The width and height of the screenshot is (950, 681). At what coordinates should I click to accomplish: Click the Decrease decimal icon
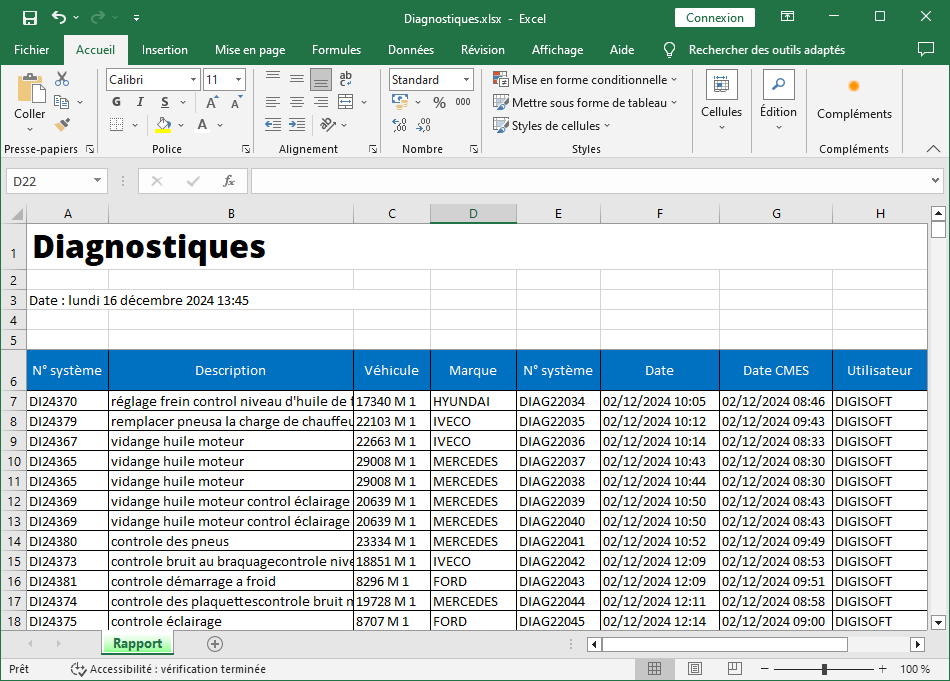click(x=424, y=125)
